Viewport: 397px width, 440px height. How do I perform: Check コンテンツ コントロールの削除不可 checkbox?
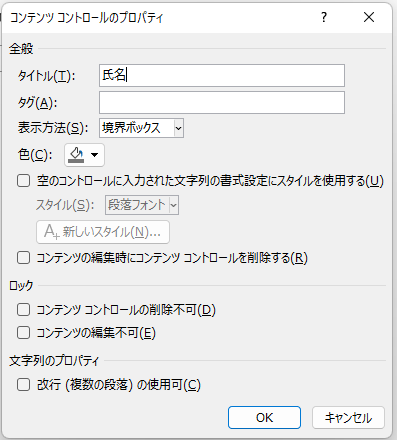click(24, 310)
